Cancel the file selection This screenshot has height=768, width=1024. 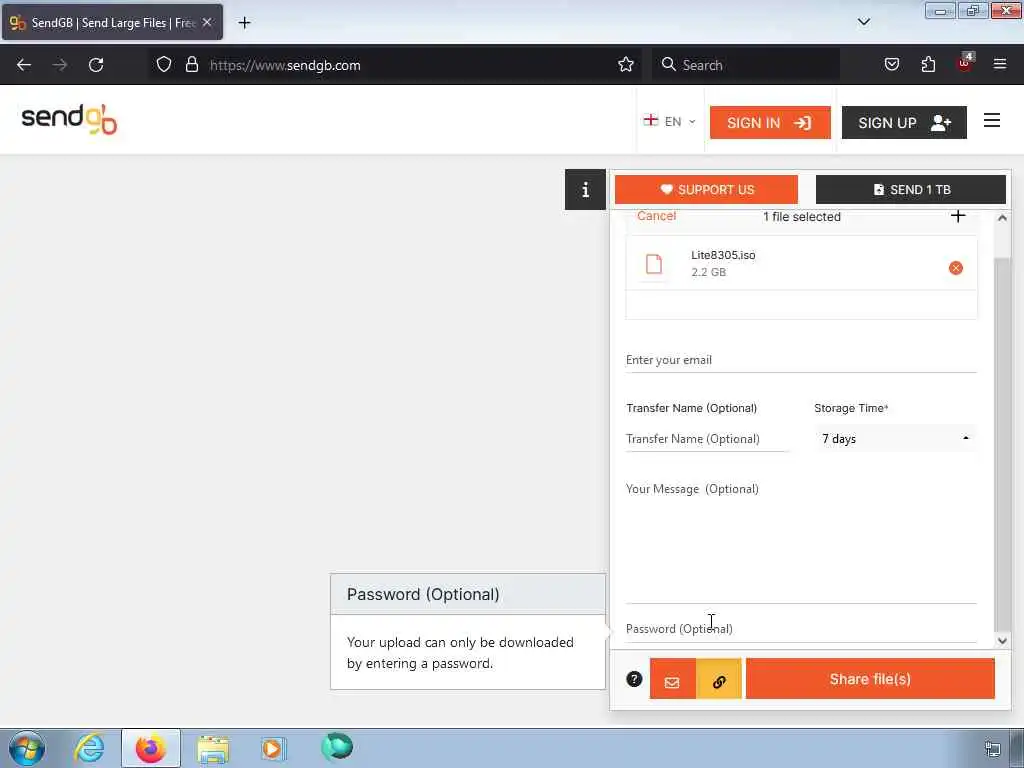[x=656, y=216]
